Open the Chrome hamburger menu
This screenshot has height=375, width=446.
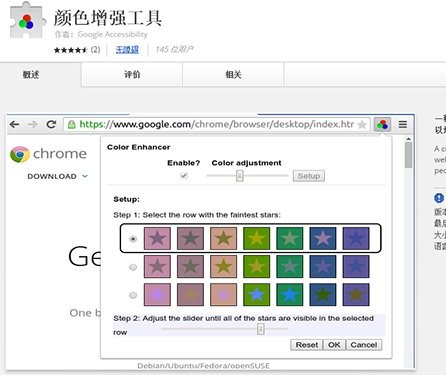[403, 125]
